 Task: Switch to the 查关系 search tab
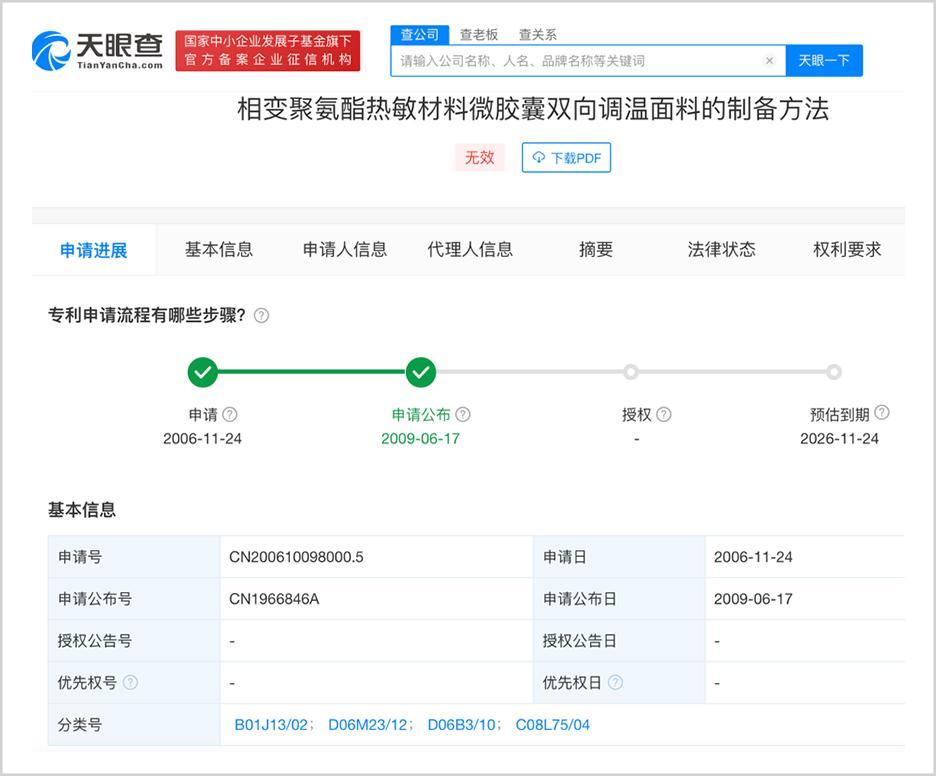pos(538,35)
